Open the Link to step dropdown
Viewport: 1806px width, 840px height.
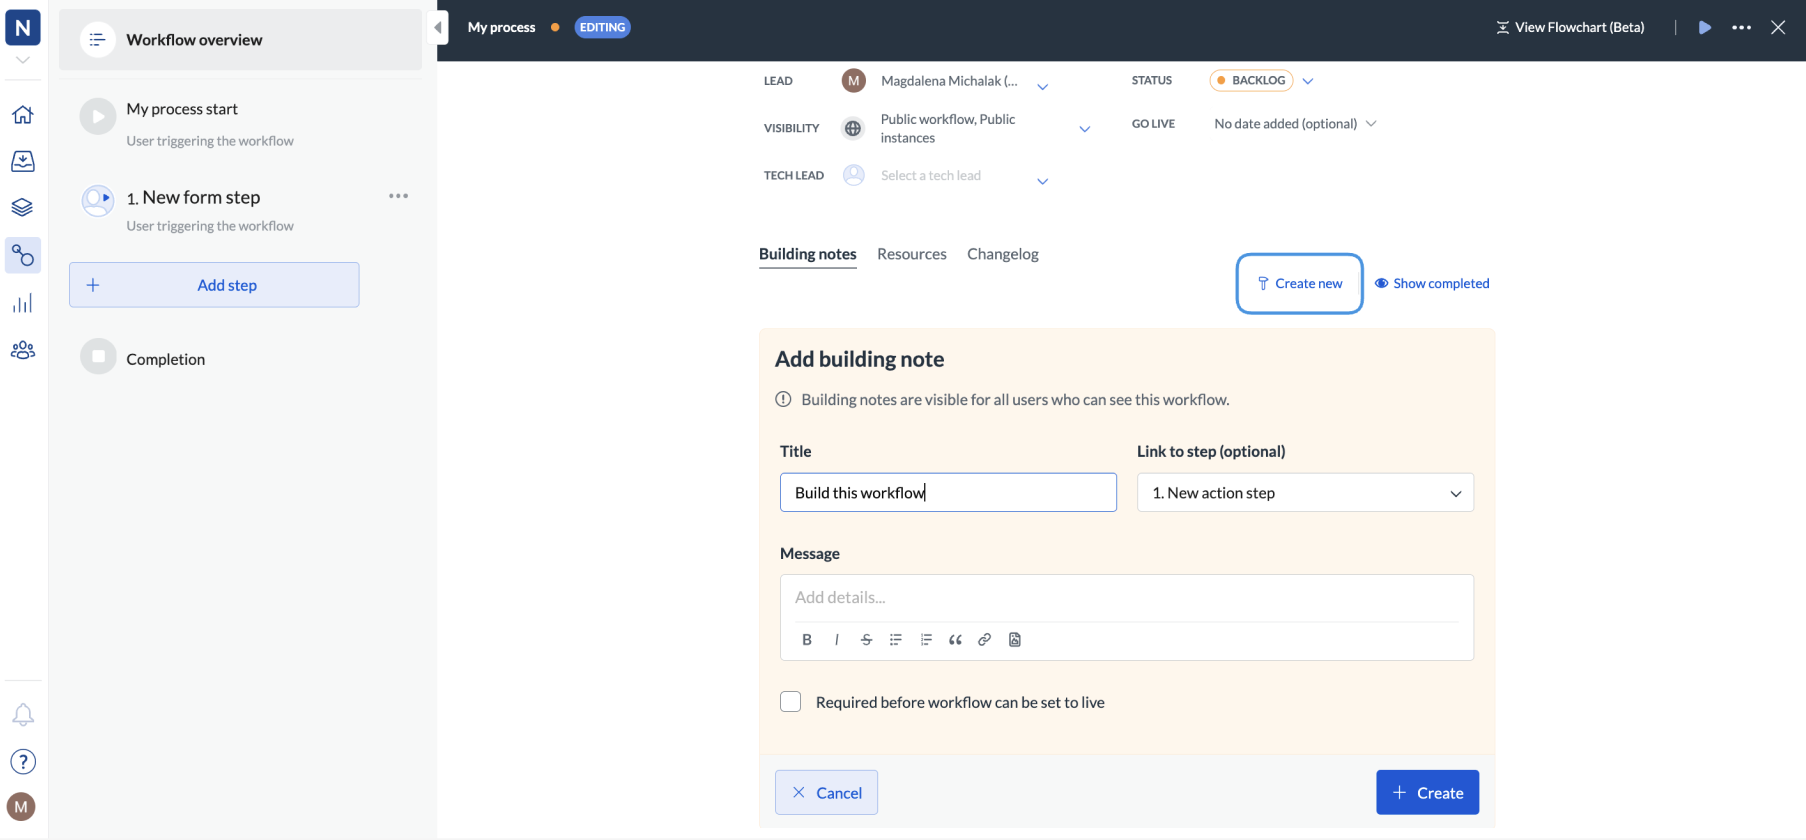point(1305,493)
